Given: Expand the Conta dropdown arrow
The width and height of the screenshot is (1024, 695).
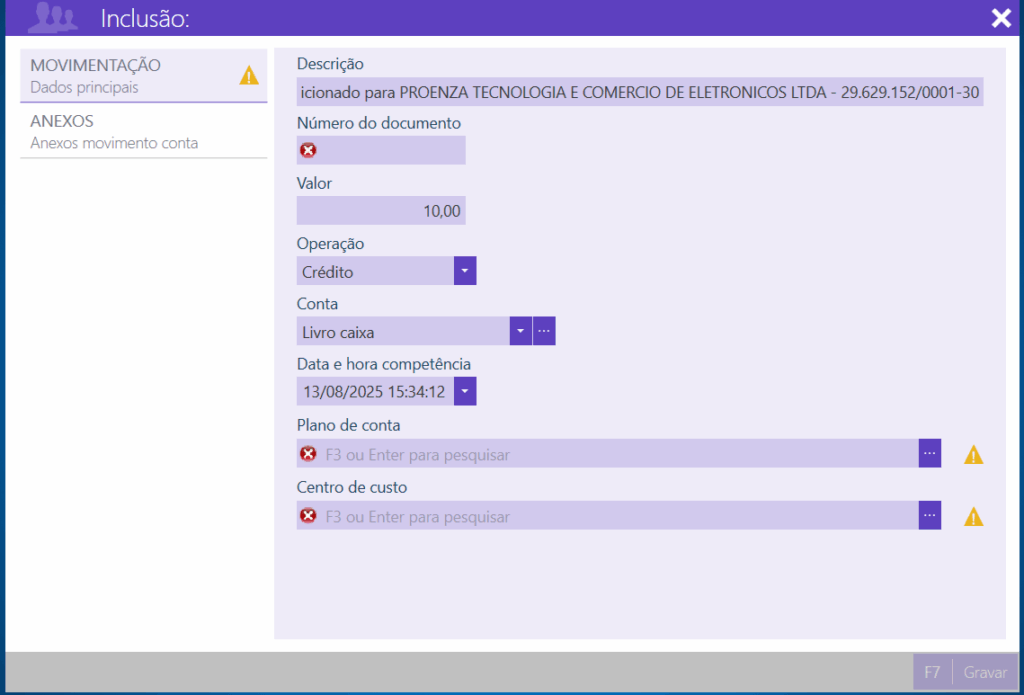Looking at the screenshot, I should (520, 331).
